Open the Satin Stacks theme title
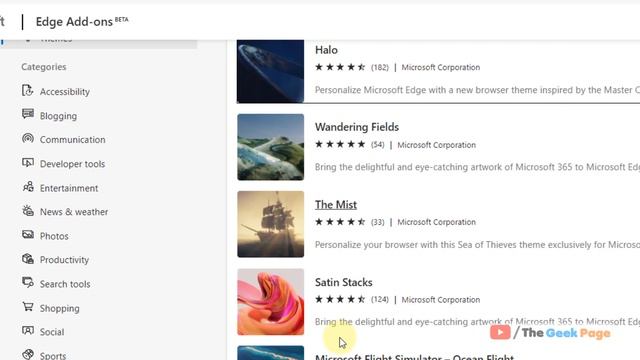Viewport: 640px width, 360px height. [343, 282]
